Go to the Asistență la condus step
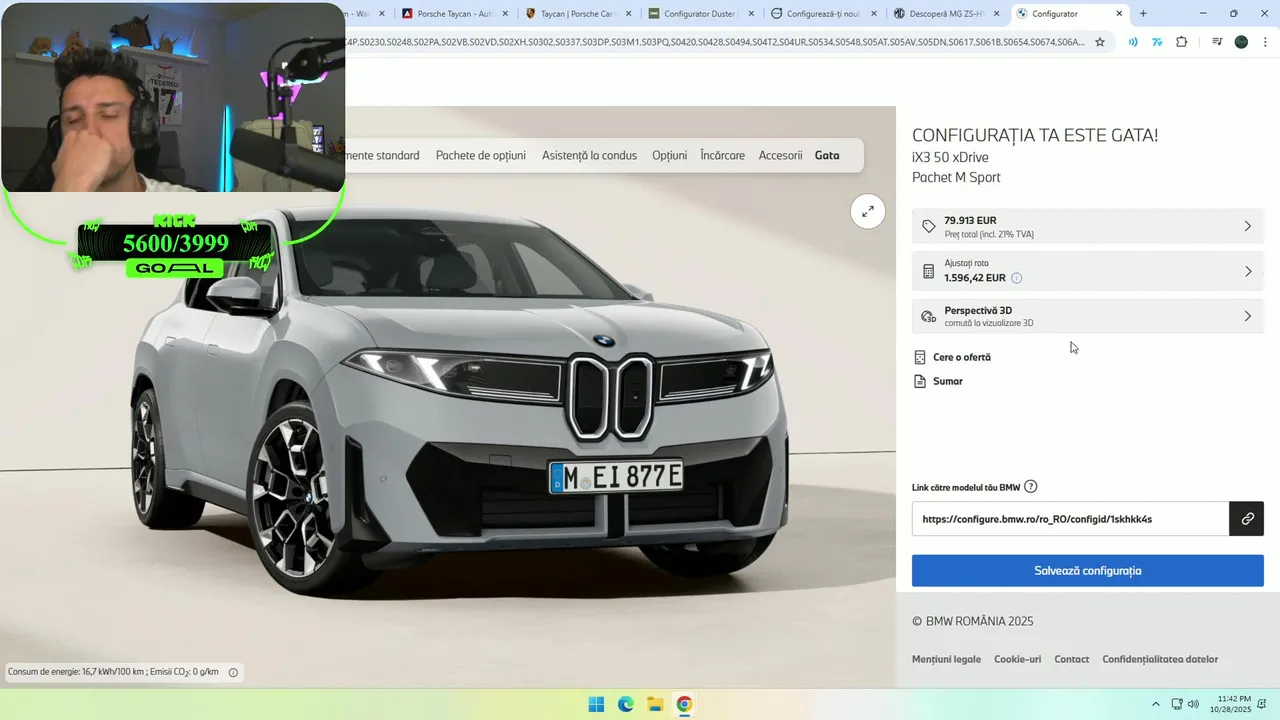Viewport: 1280px width, 720px height. pyautogui.click(x=589, y=155)
